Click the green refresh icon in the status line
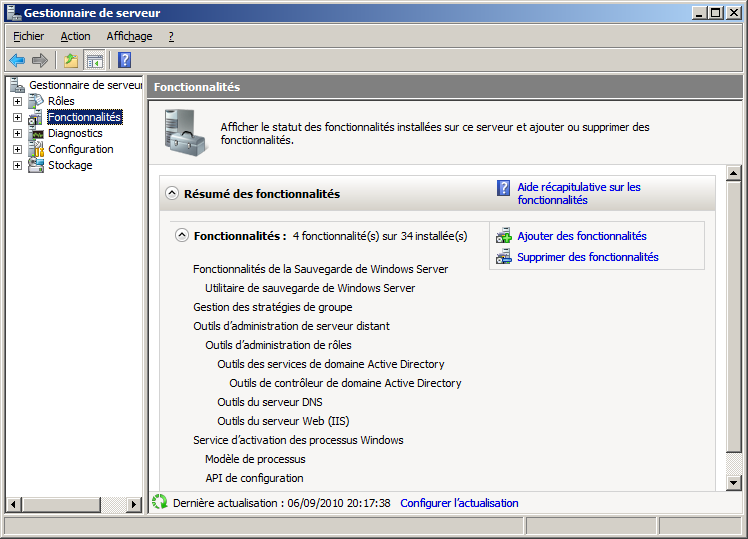 click(x=159, y=502)
